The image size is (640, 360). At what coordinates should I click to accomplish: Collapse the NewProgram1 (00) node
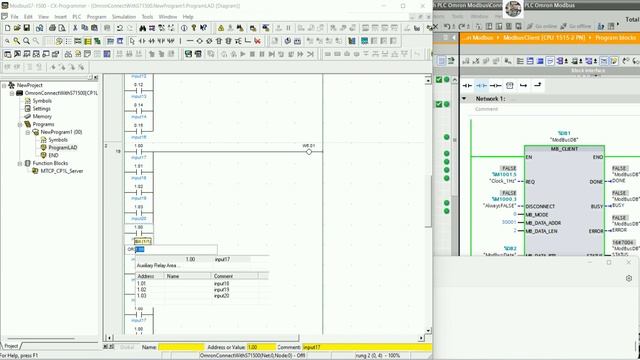pyautogui.click(x=27, y=132)
